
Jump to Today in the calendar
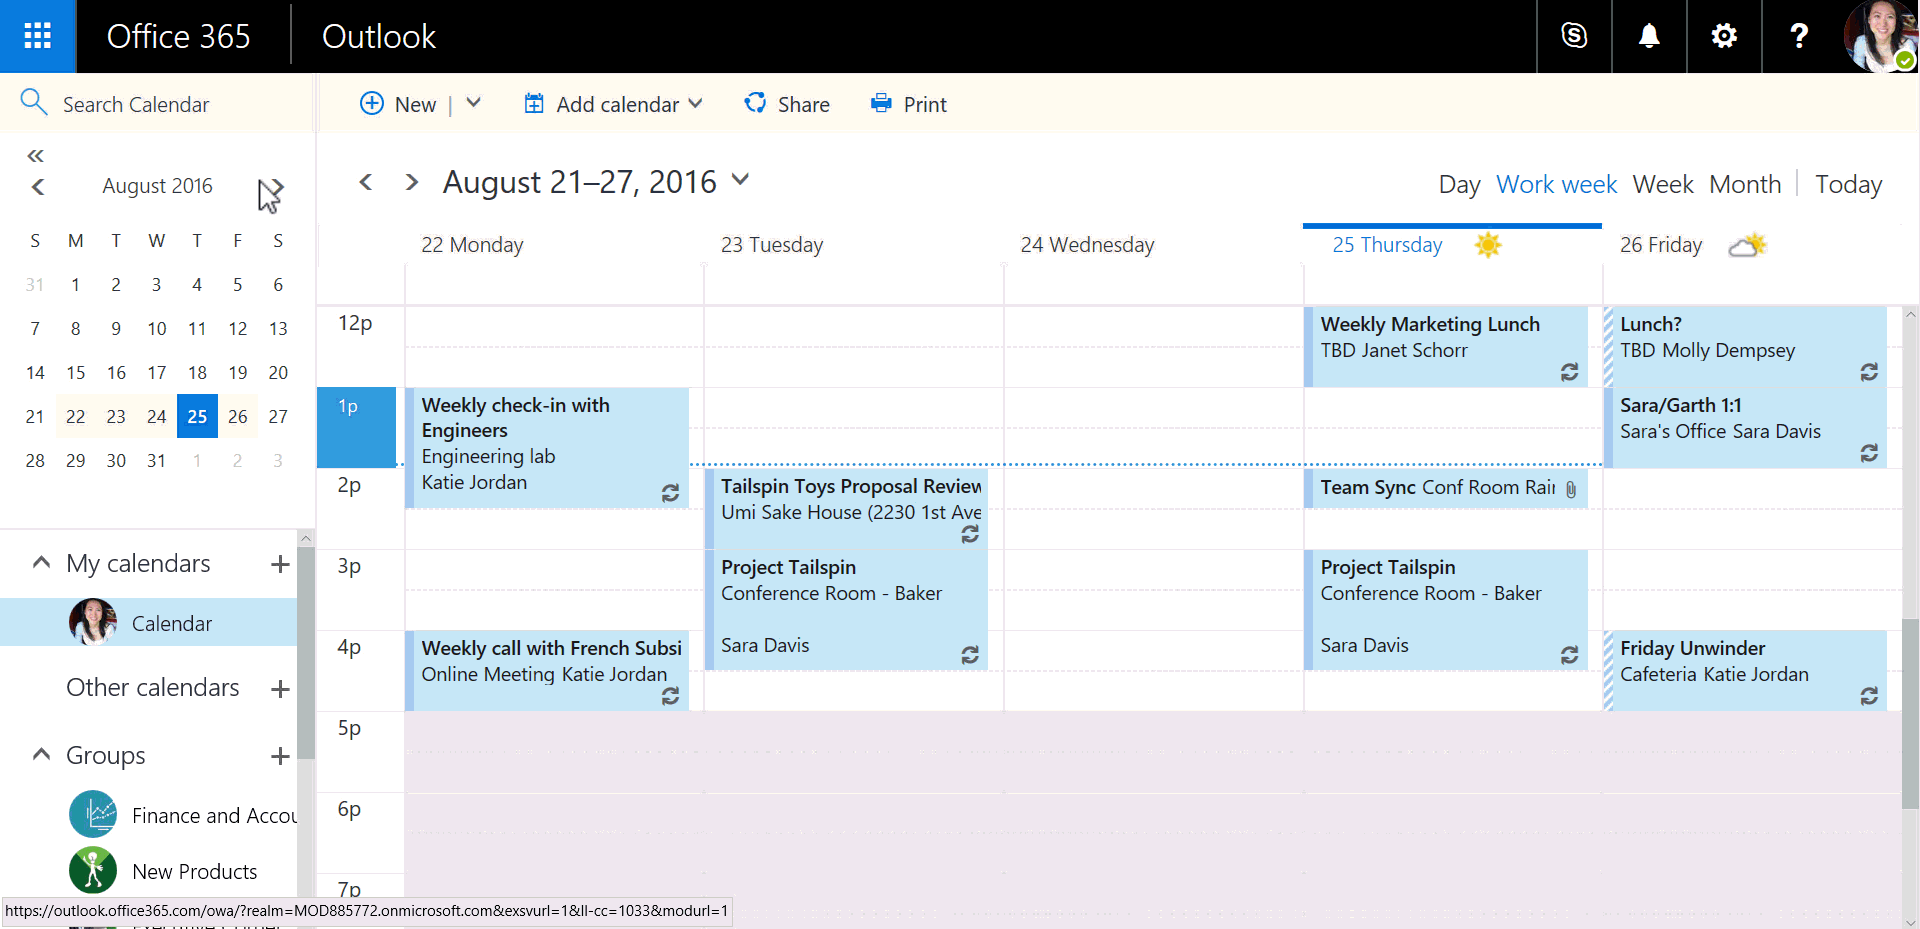tap(1848, 185)
